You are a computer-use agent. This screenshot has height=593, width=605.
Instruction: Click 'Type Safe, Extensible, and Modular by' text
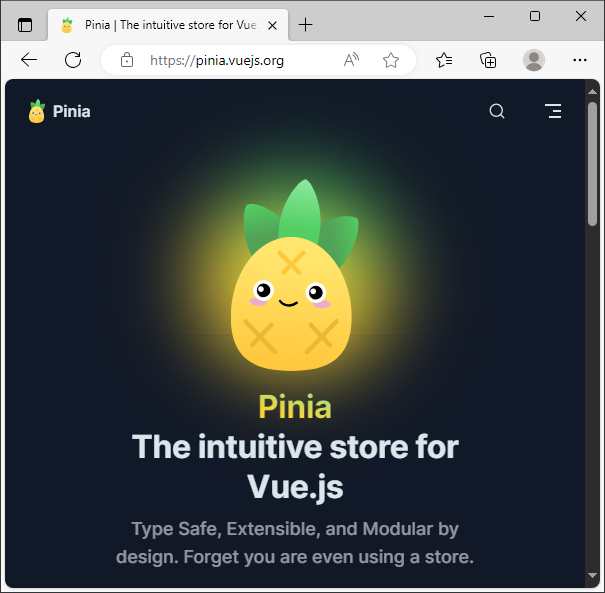(x=295, y=529)
